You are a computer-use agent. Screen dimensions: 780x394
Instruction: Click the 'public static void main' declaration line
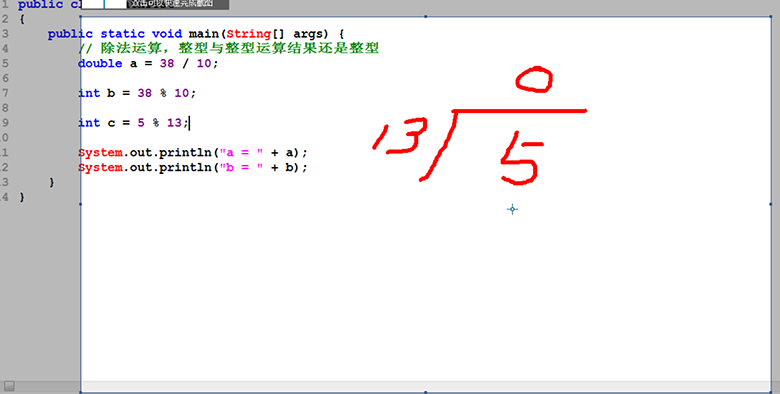pos(196,34)
